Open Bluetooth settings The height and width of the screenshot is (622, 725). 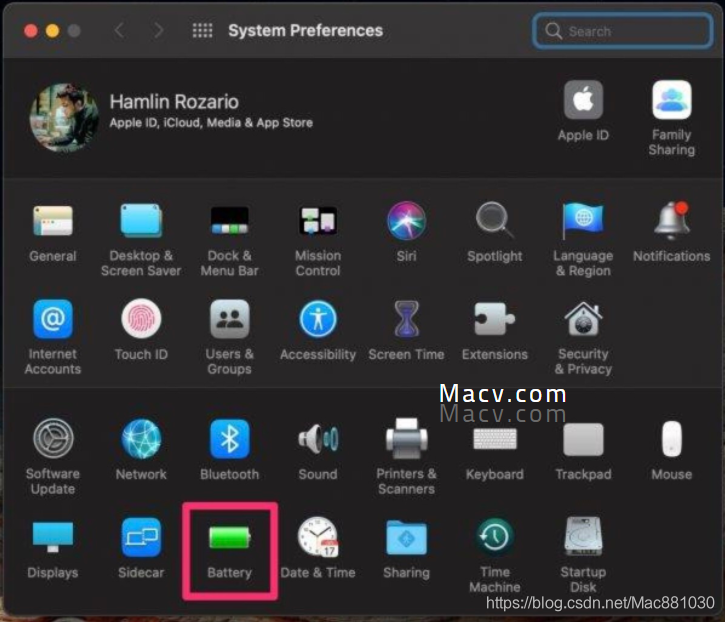click(229, 438)
